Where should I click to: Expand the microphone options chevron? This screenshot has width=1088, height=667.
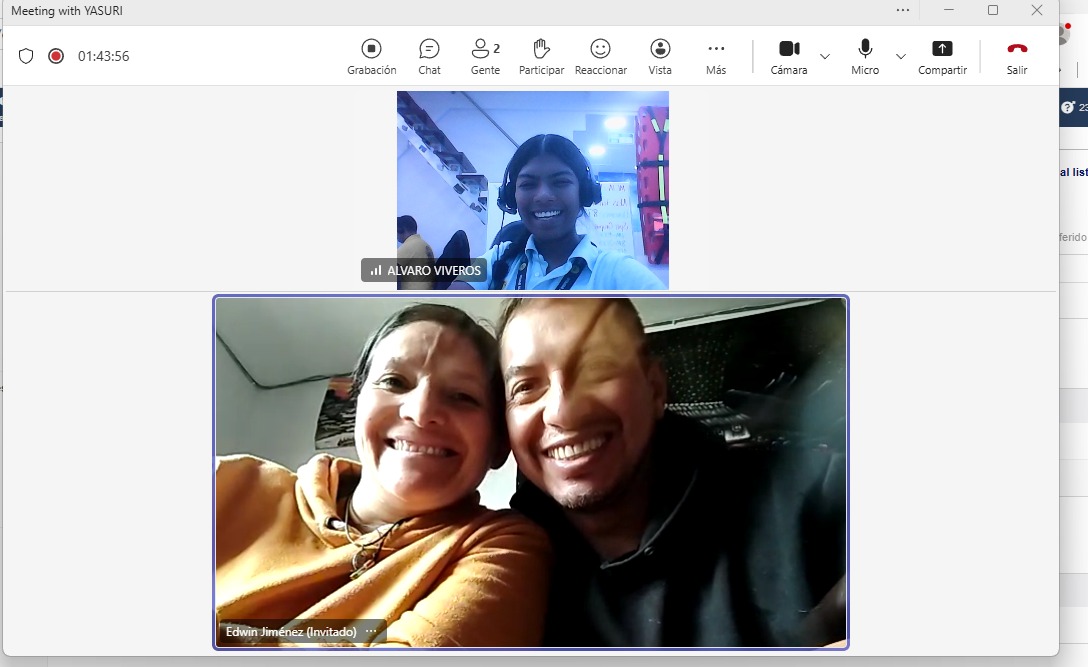[x=901, y=56]
